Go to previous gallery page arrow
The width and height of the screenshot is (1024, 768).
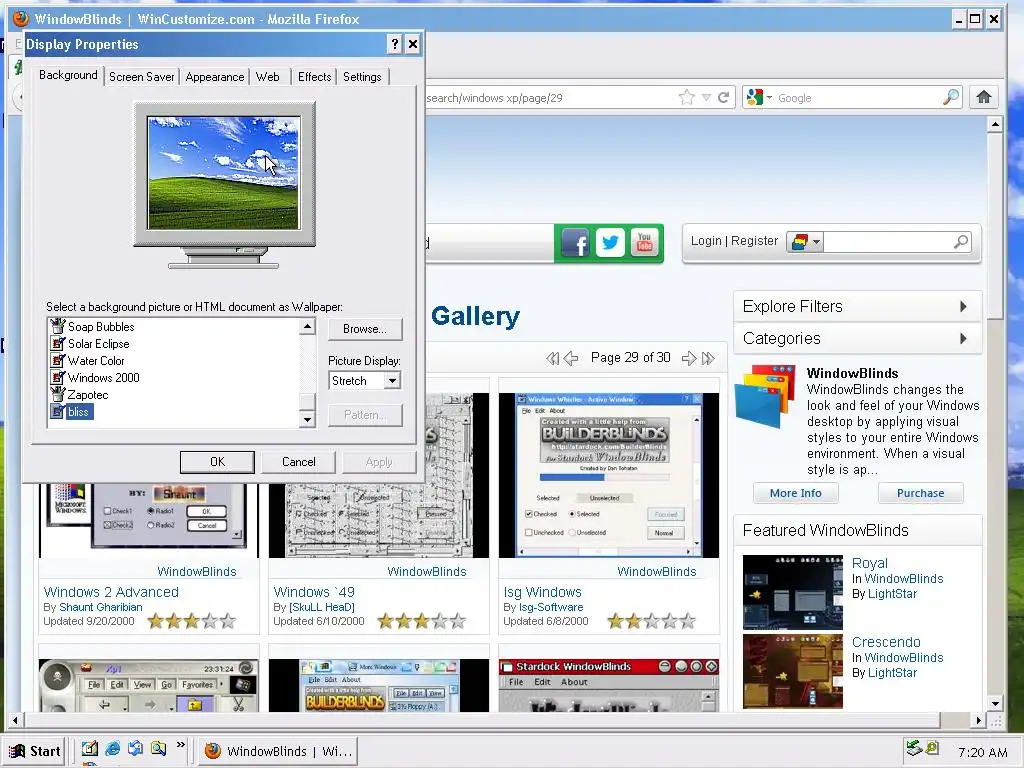click(571, 358)
